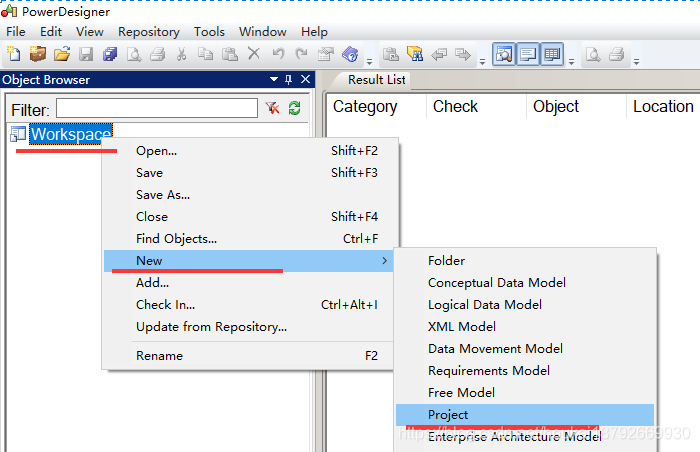Choose Rename from the context menu
Viewport: 700px width, 452px height.
coord(249,356)
